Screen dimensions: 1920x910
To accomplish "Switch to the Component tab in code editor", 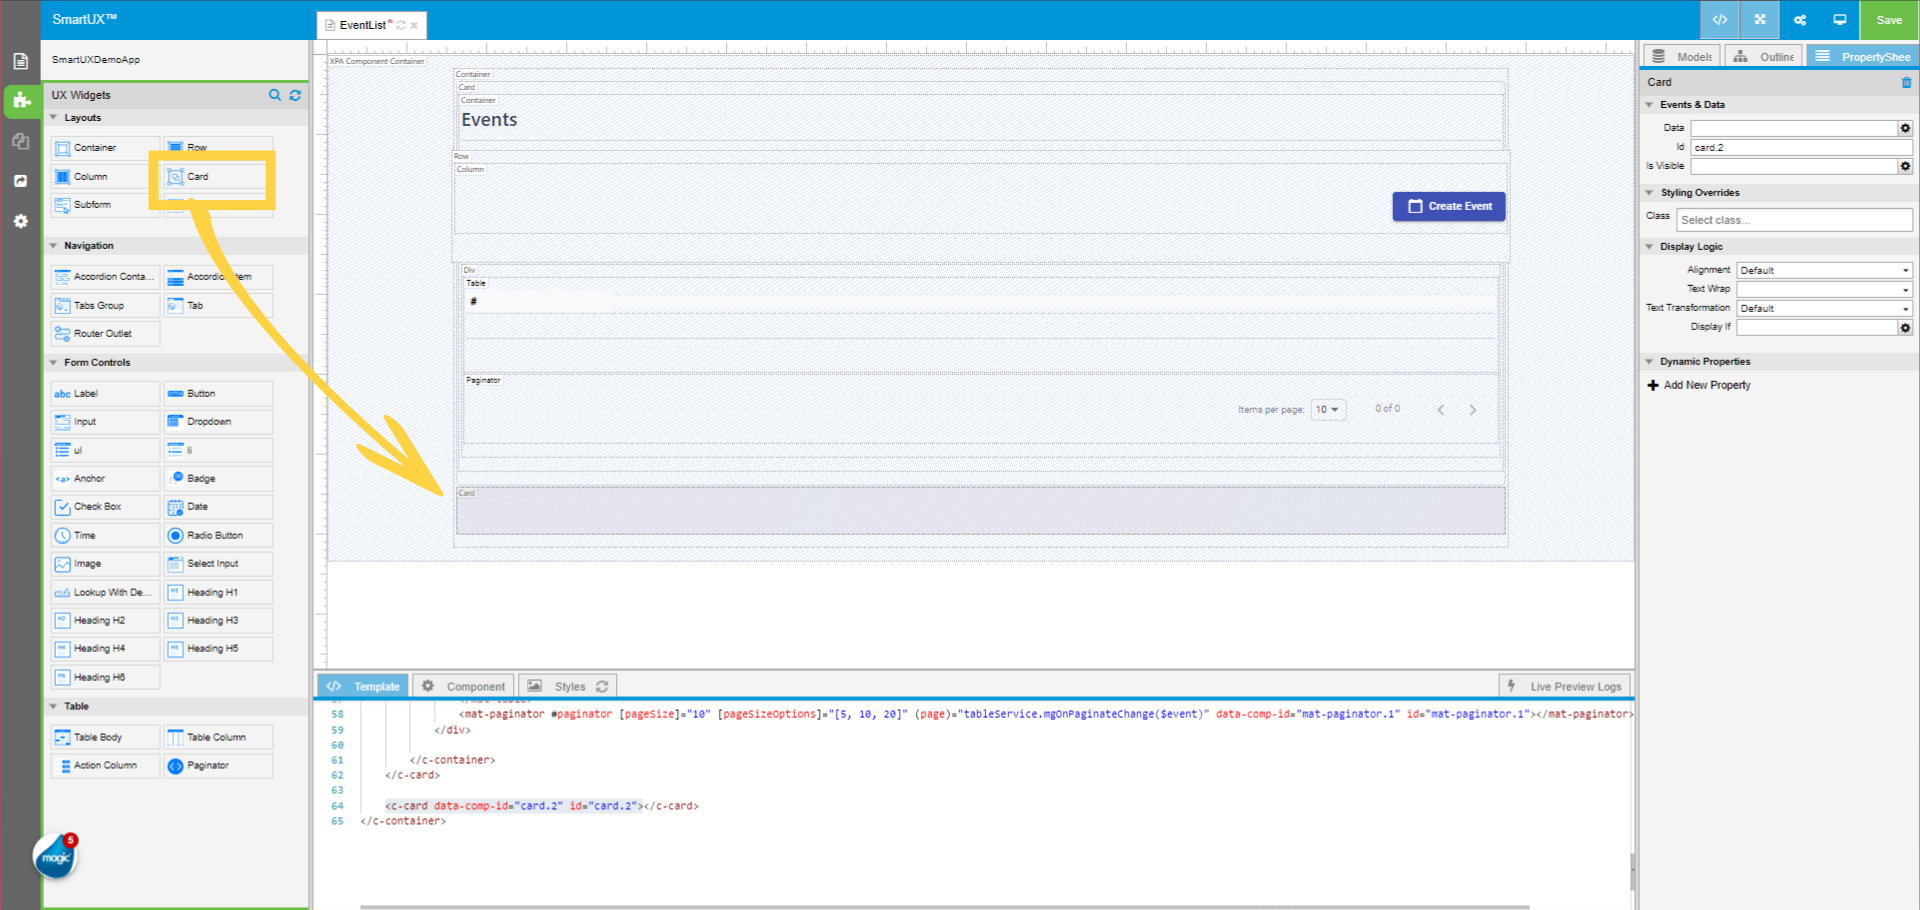I will click(x=463, y=685).
